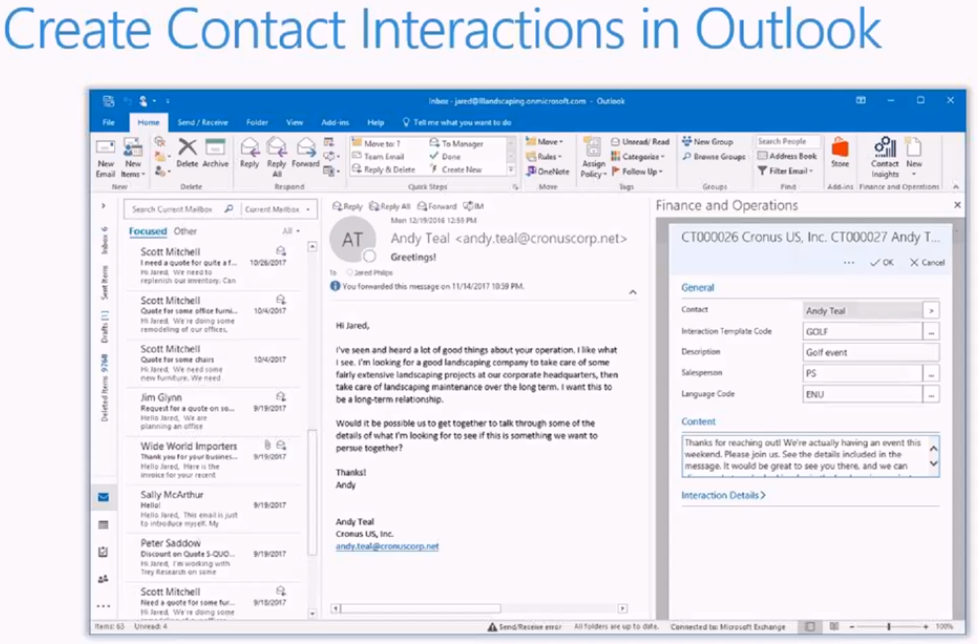Click New Group in ribbon

coord(707,142)
